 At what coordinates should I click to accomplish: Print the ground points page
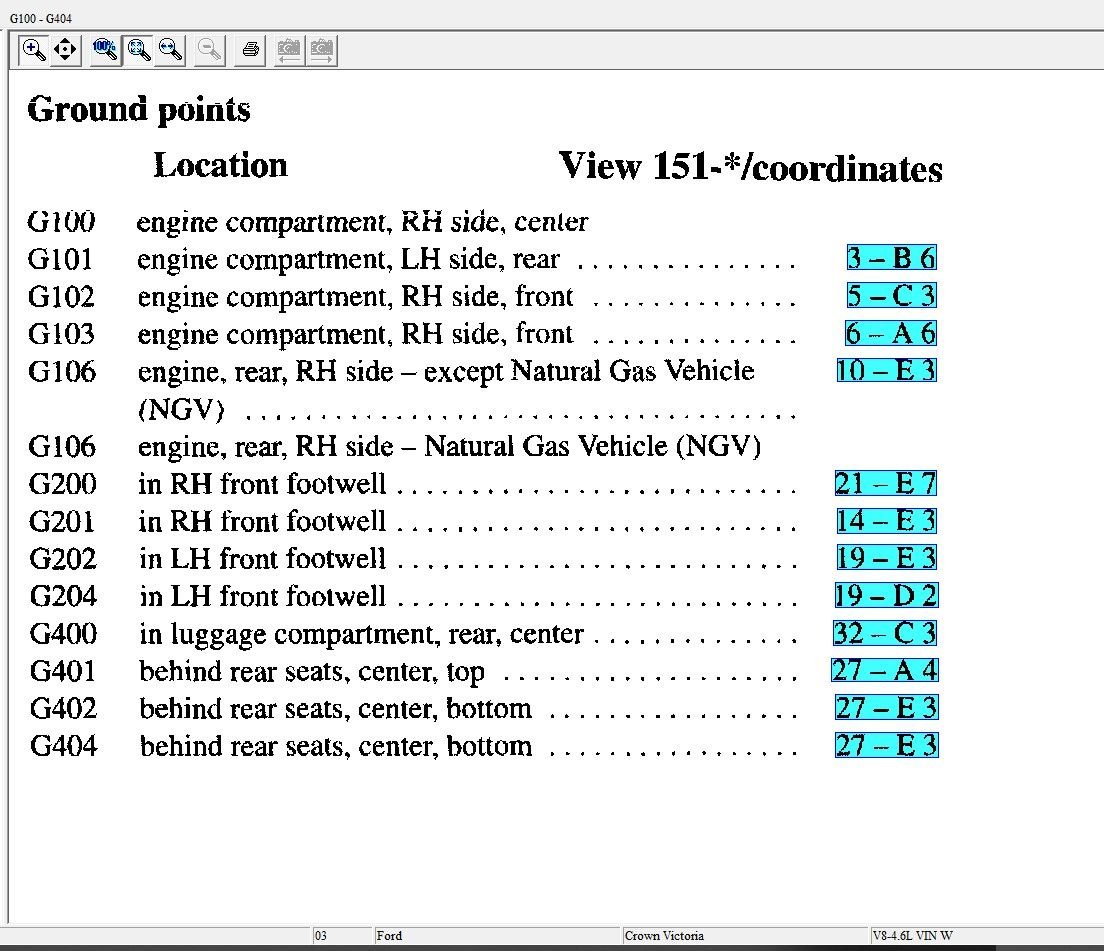coord(250,49)
